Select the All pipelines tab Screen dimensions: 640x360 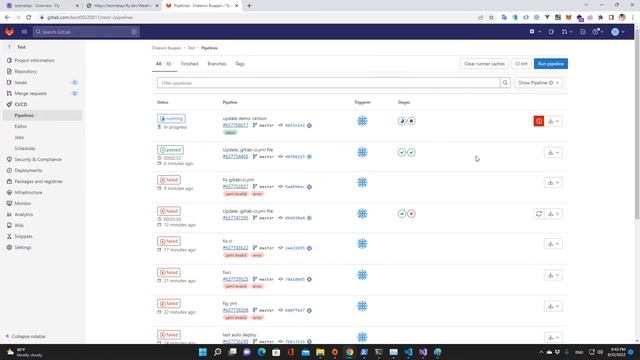click(164, 64)
